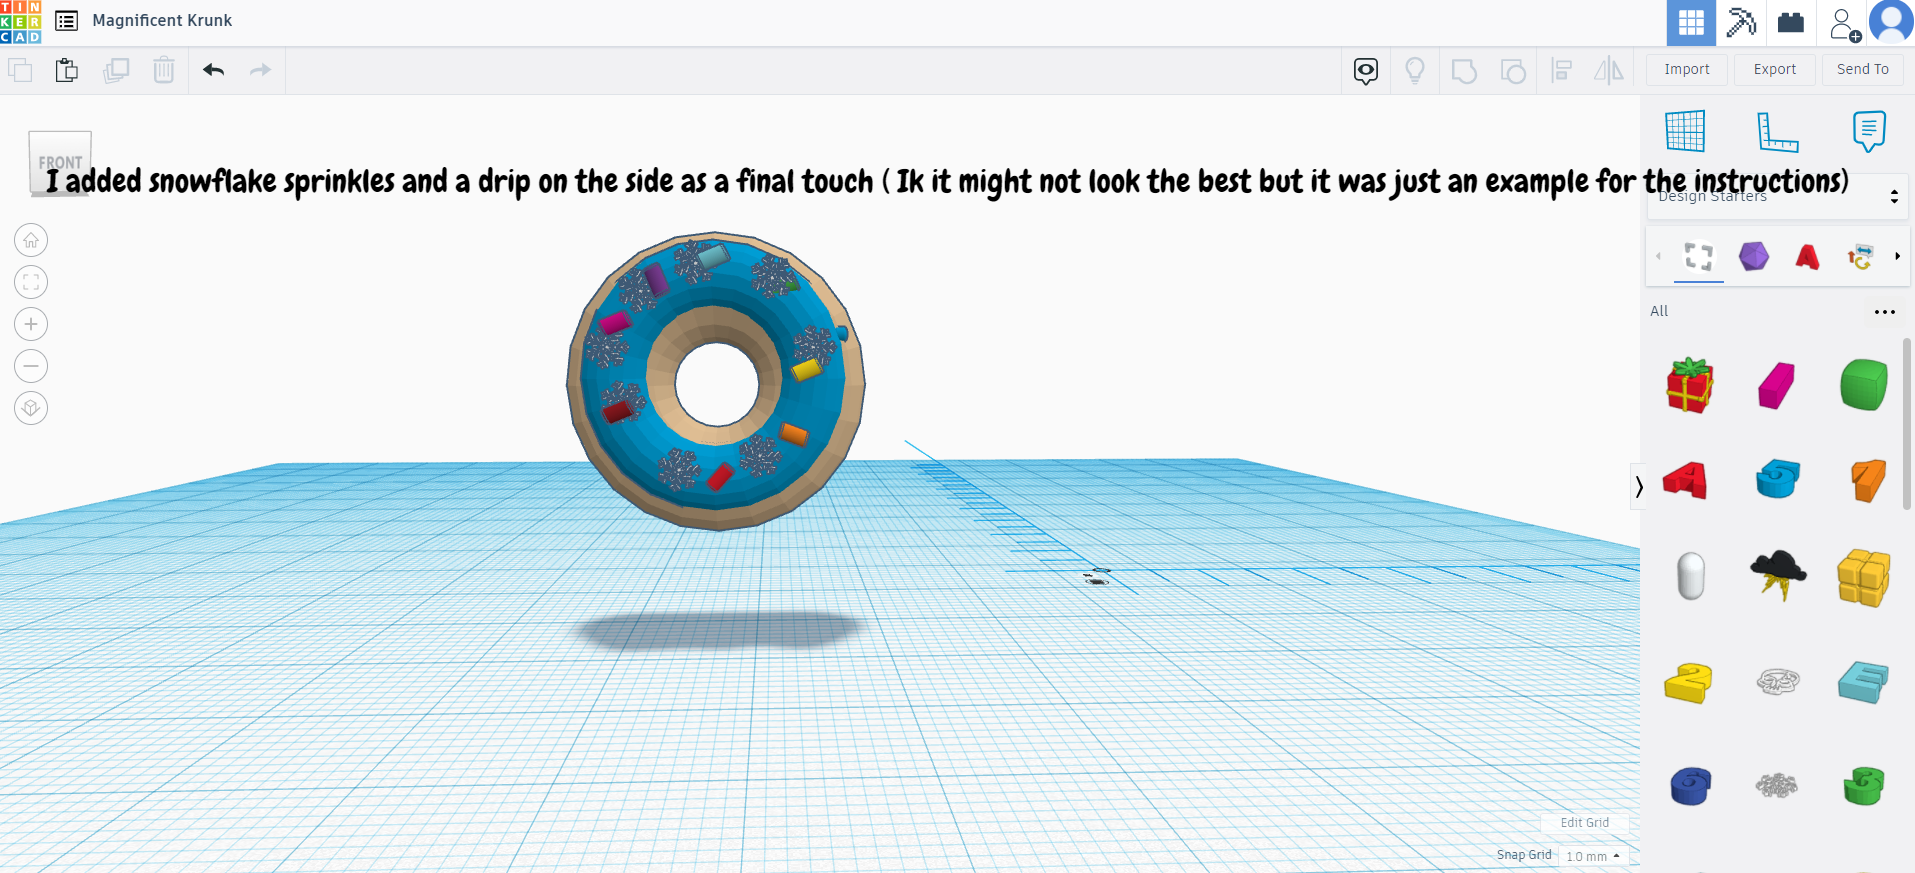Select the purple polyhedron basic shapes tab

(x=1753, y=257)
